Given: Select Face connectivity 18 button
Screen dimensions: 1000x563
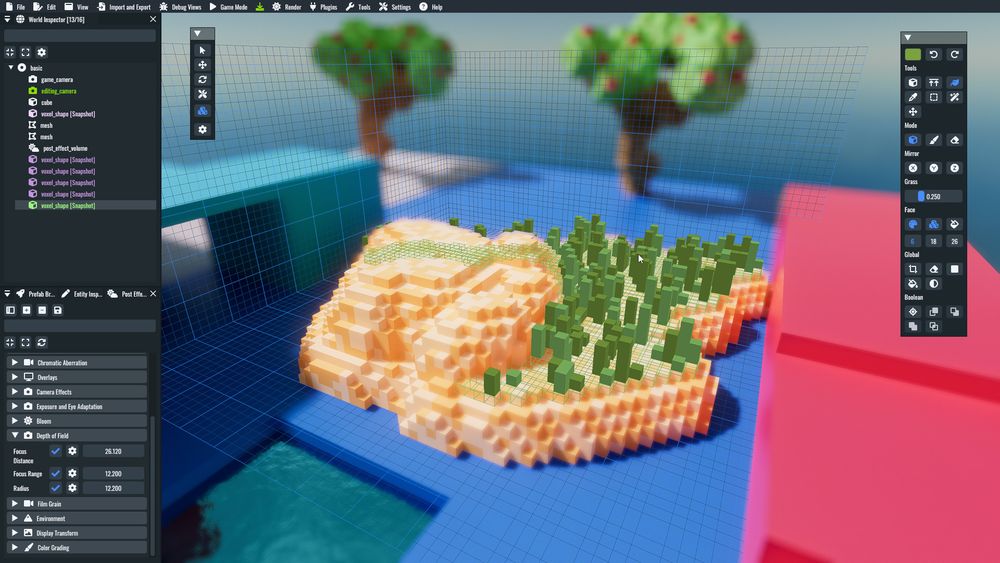Looking at the screenshot, I should tap(934, 241).
